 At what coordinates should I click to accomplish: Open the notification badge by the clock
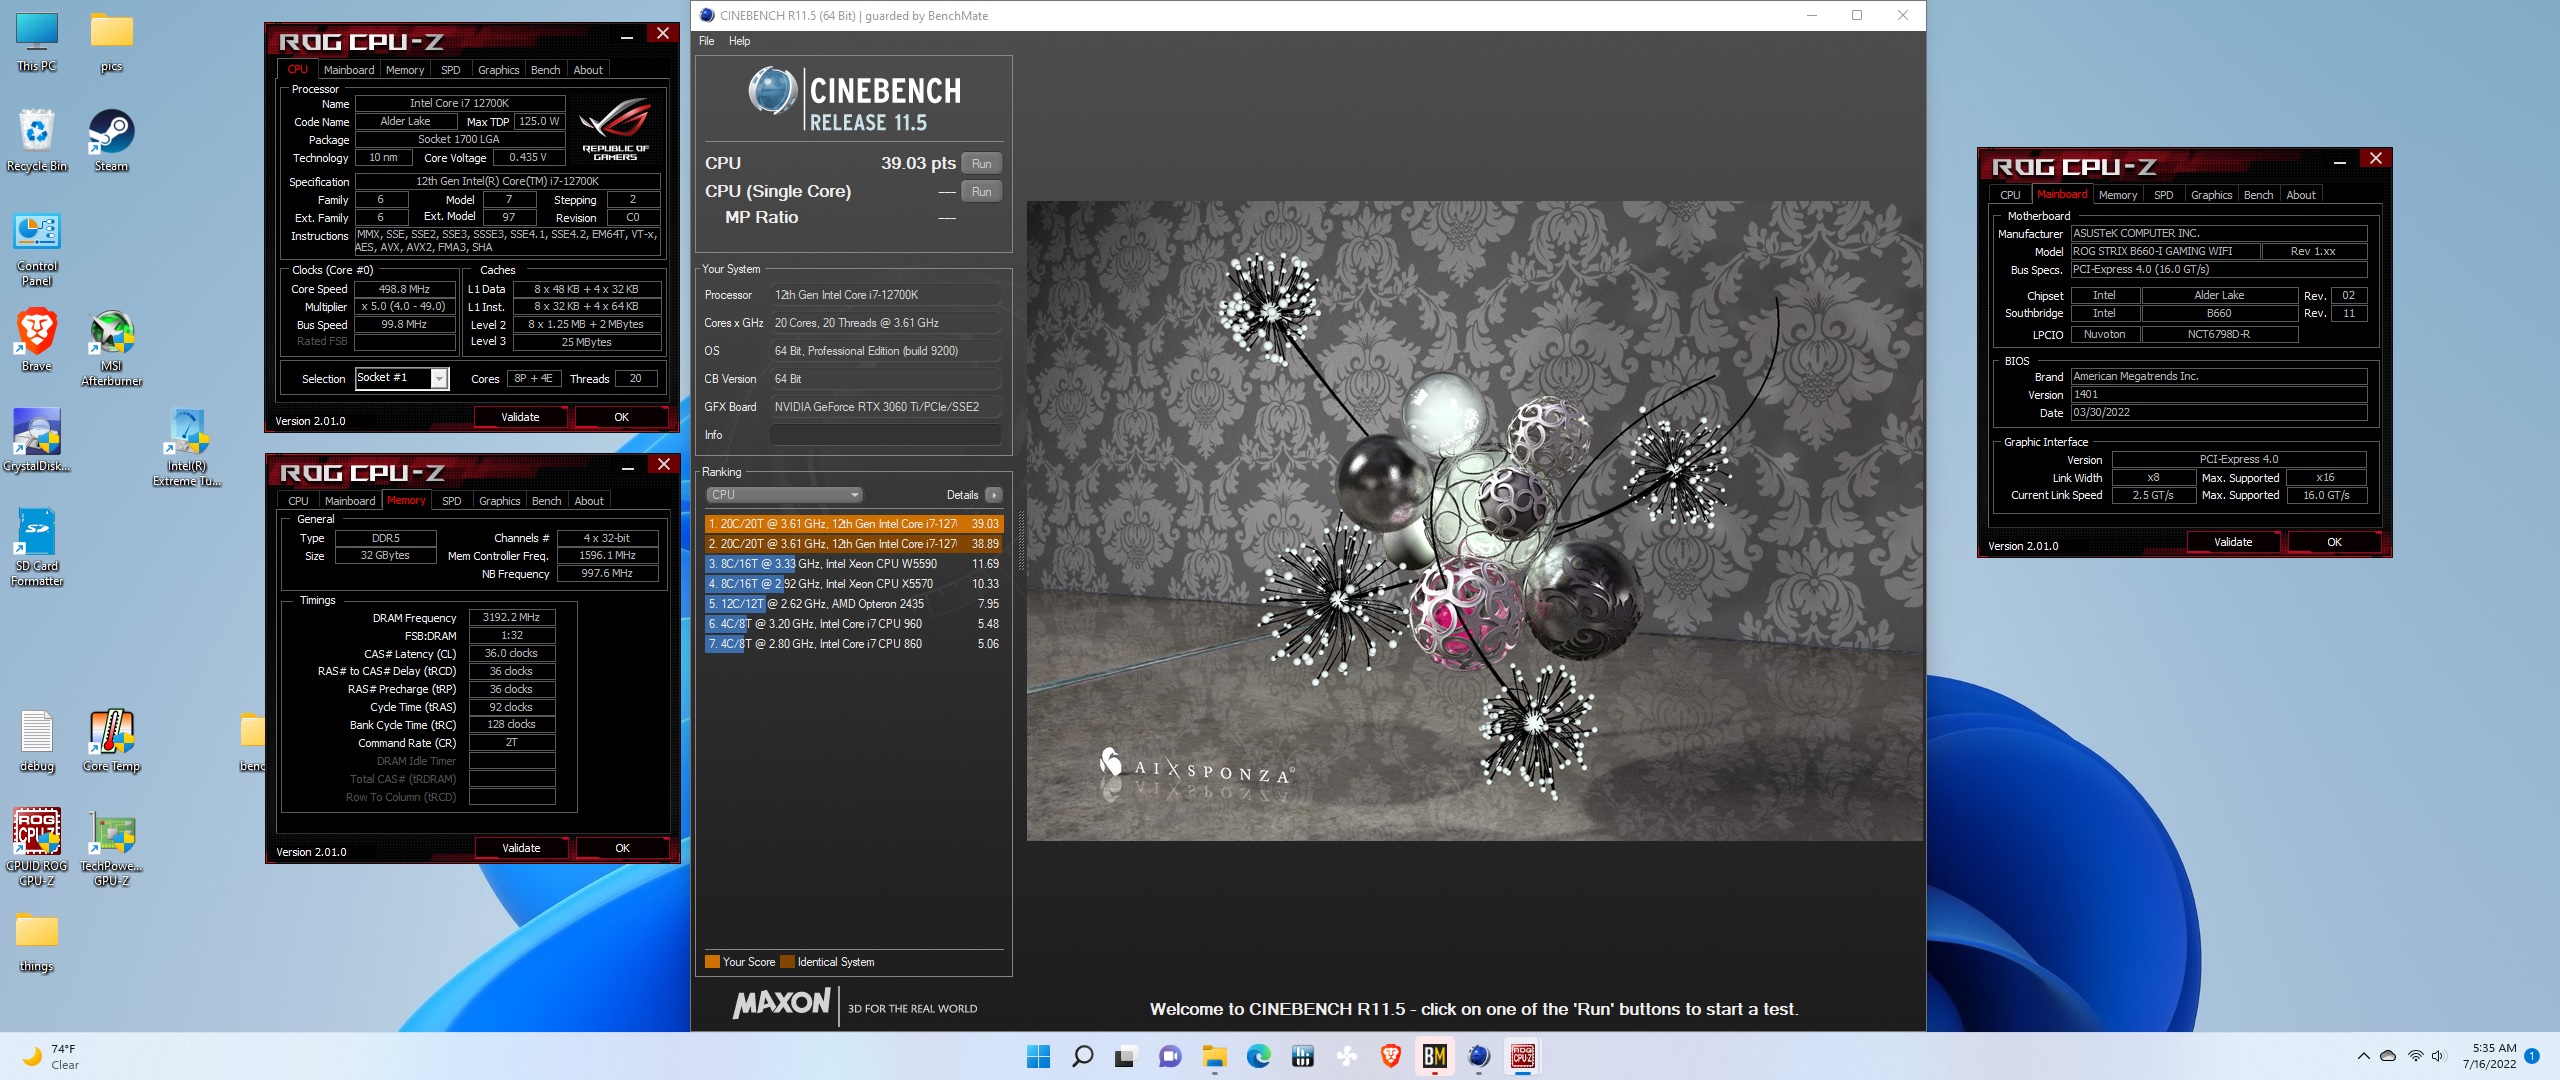click(x=2532, y=1056)
